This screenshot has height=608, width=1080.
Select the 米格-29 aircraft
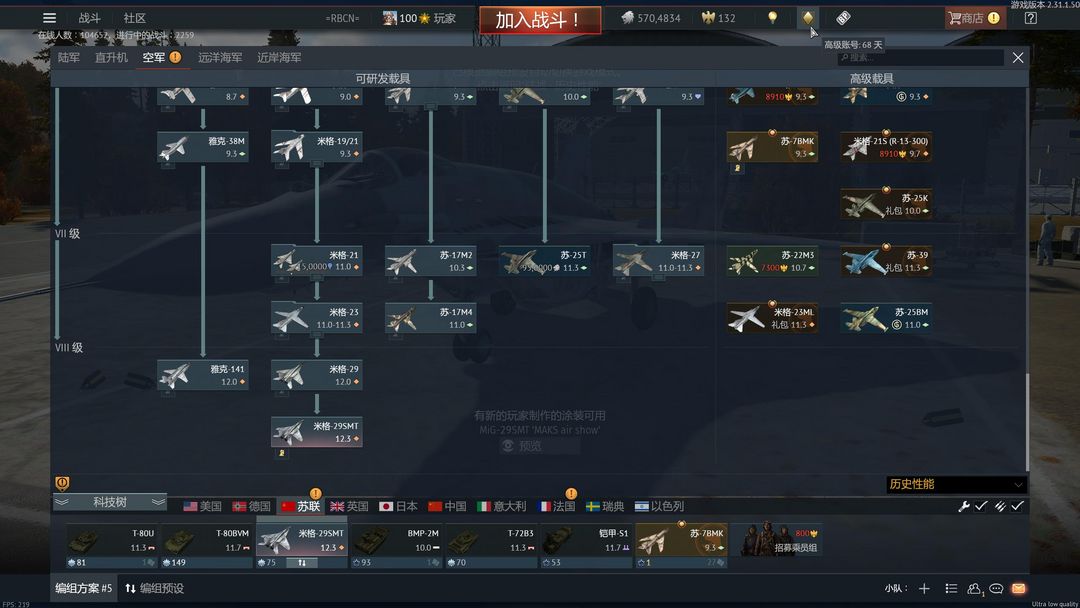click(x=317, y=375)
